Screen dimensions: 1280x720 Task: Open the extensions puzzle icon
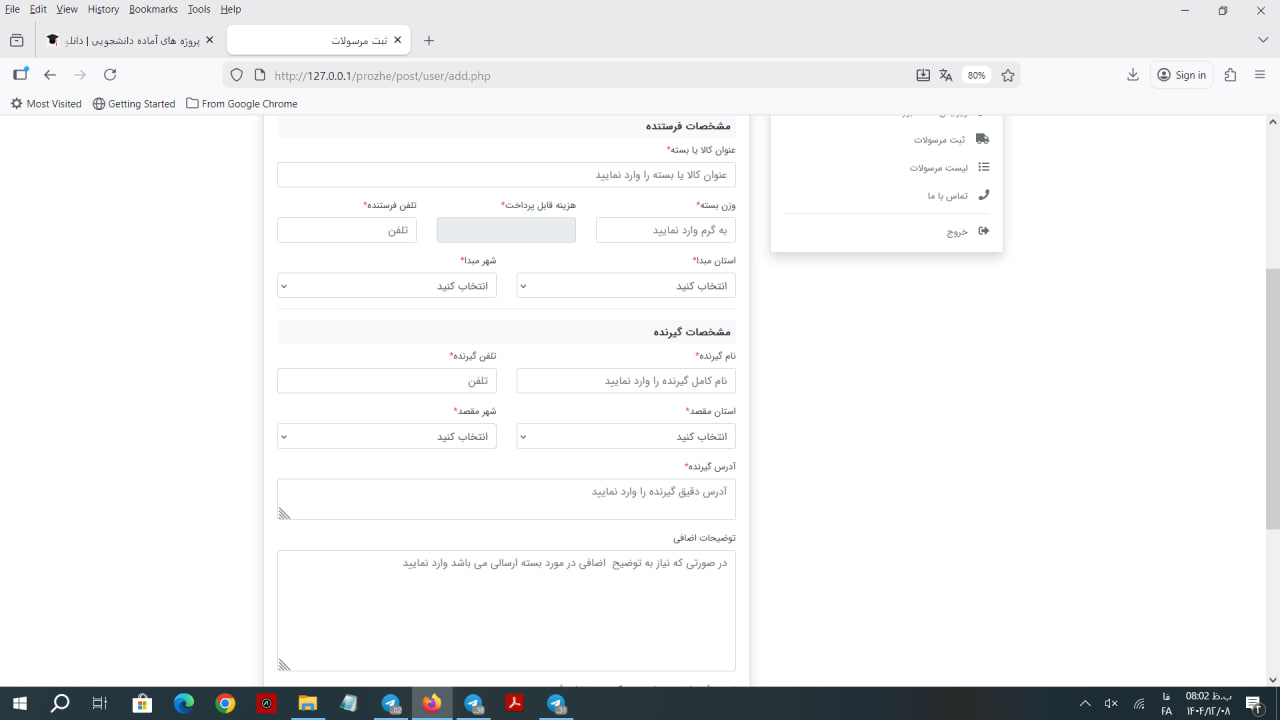1230,75
